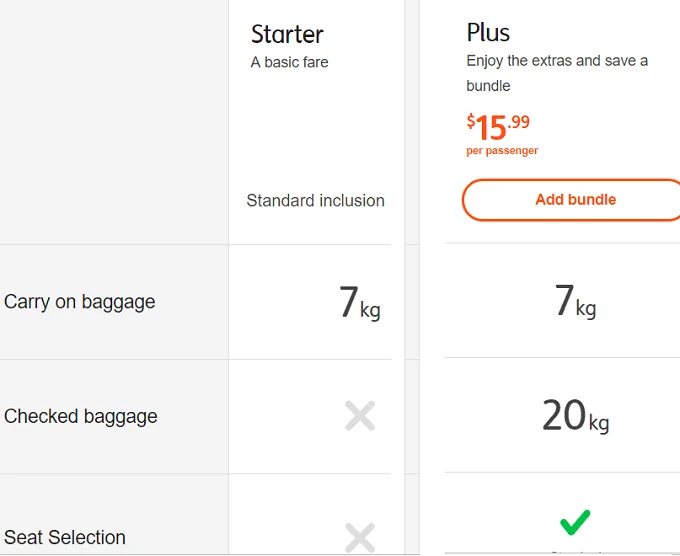Click the Carry on baggage row label

80,302
